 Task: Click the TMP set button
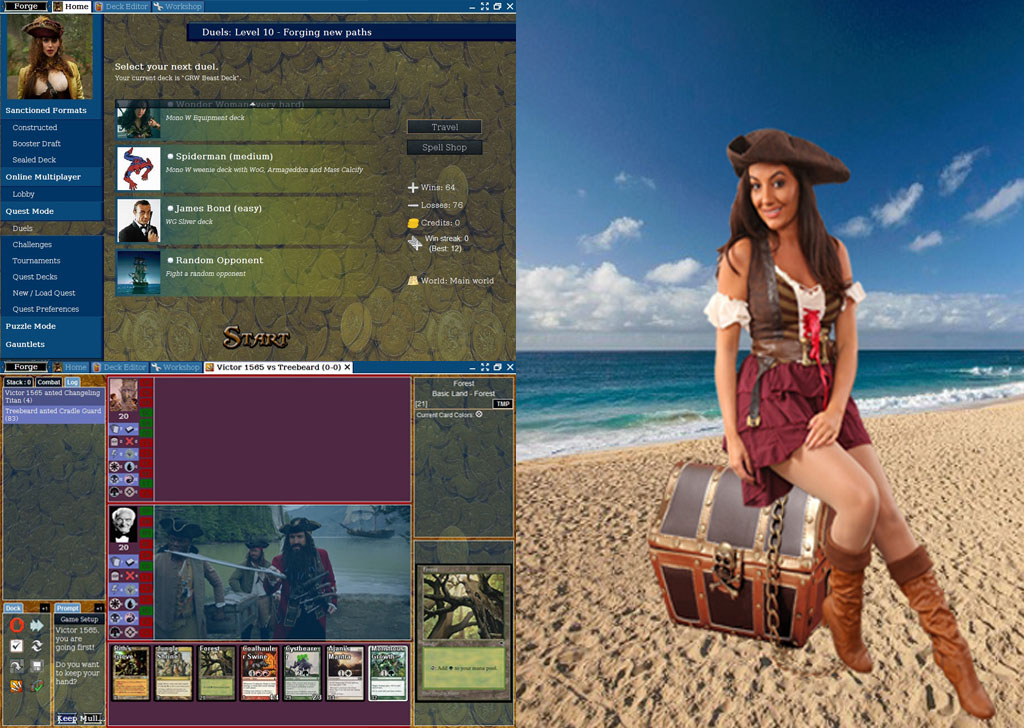pyautogui.click(x=503, y=404)
